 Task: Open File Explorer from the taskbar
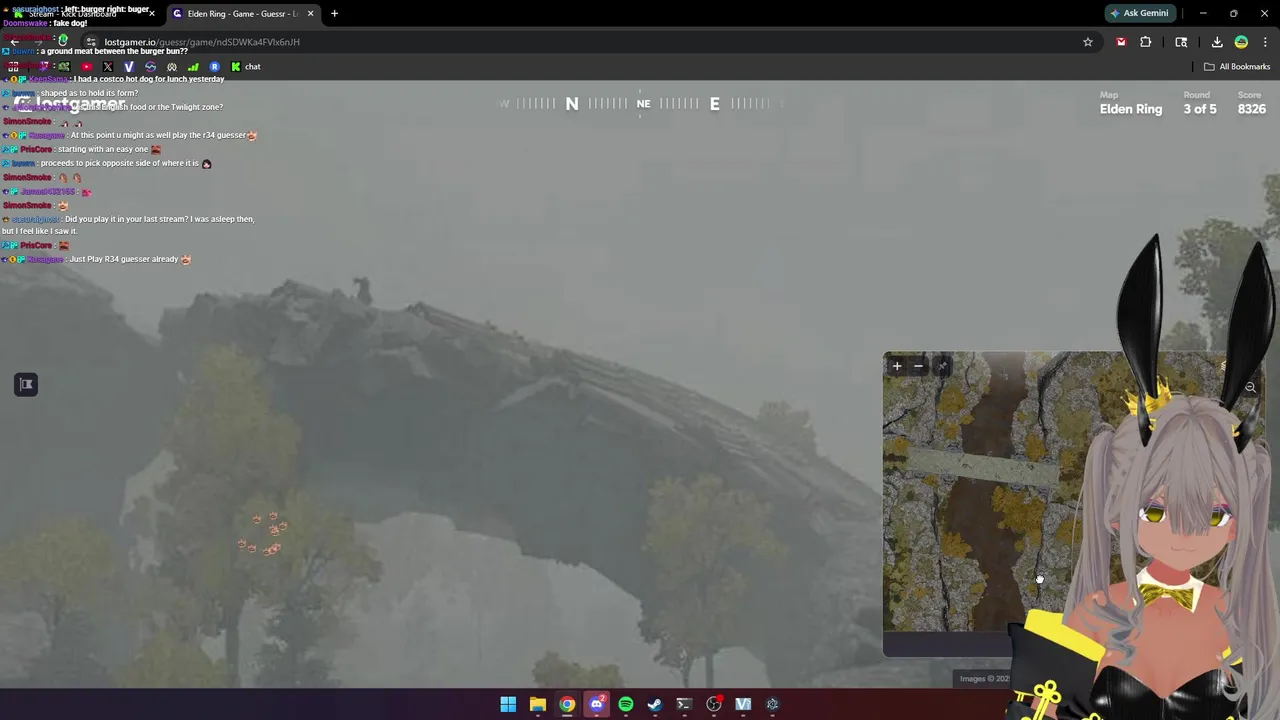pyautogui.click(x=538, y=704)
